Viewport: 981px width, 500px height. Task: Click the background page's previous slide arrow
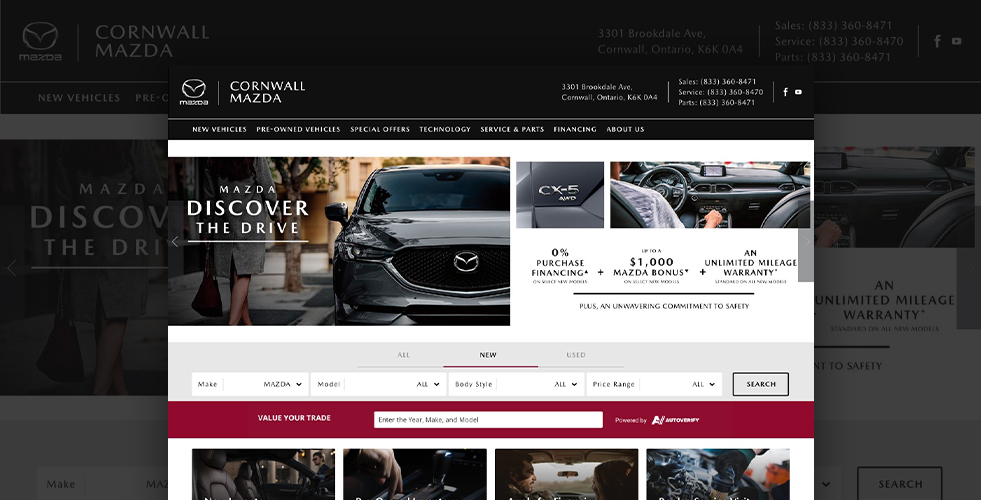point(11,268)
